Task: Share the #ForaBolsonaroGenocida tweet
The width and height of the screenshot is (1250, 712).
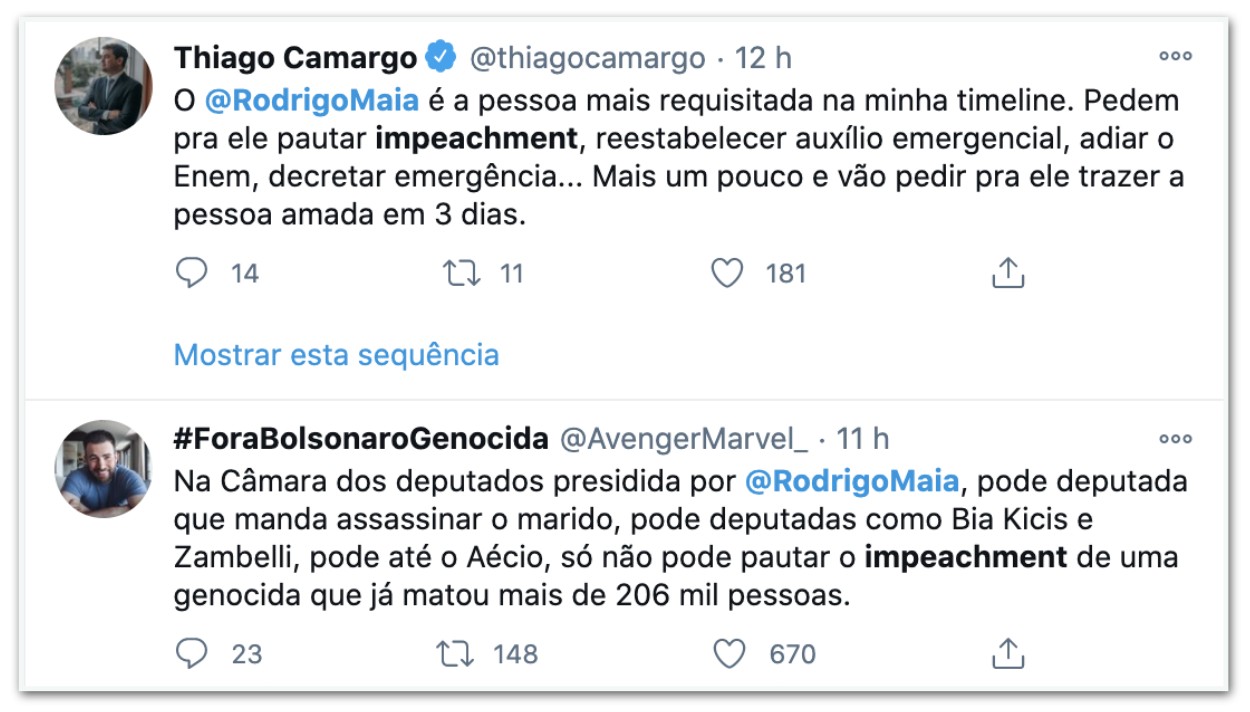Action: 1008,652
